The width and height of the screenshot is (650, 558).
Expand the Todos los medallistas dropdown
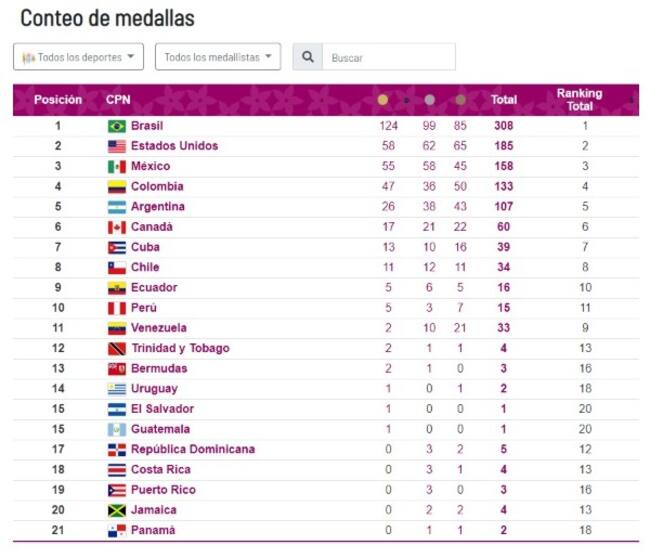tap(218, 57)
